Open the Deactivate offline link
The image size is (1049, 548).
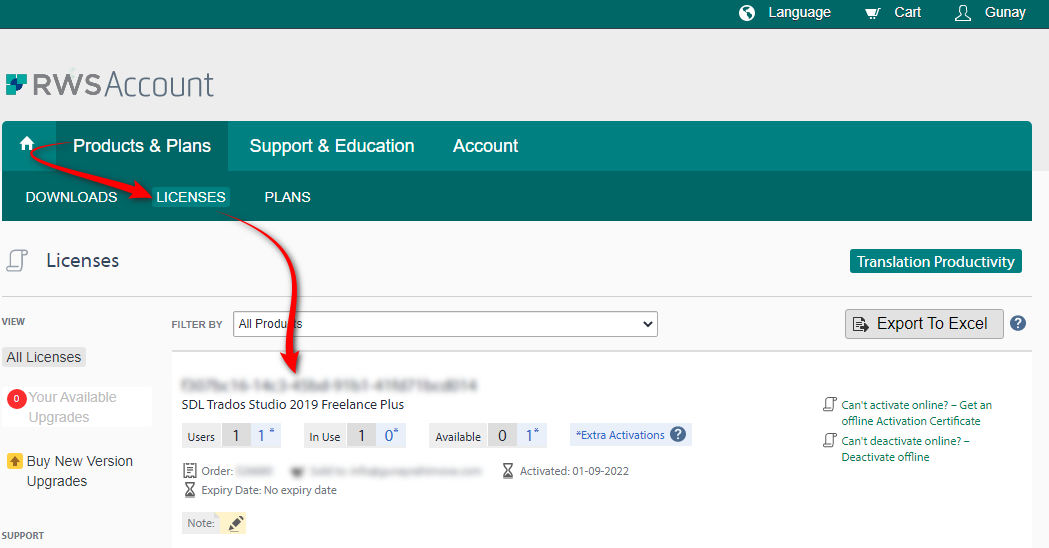point(904,449)
